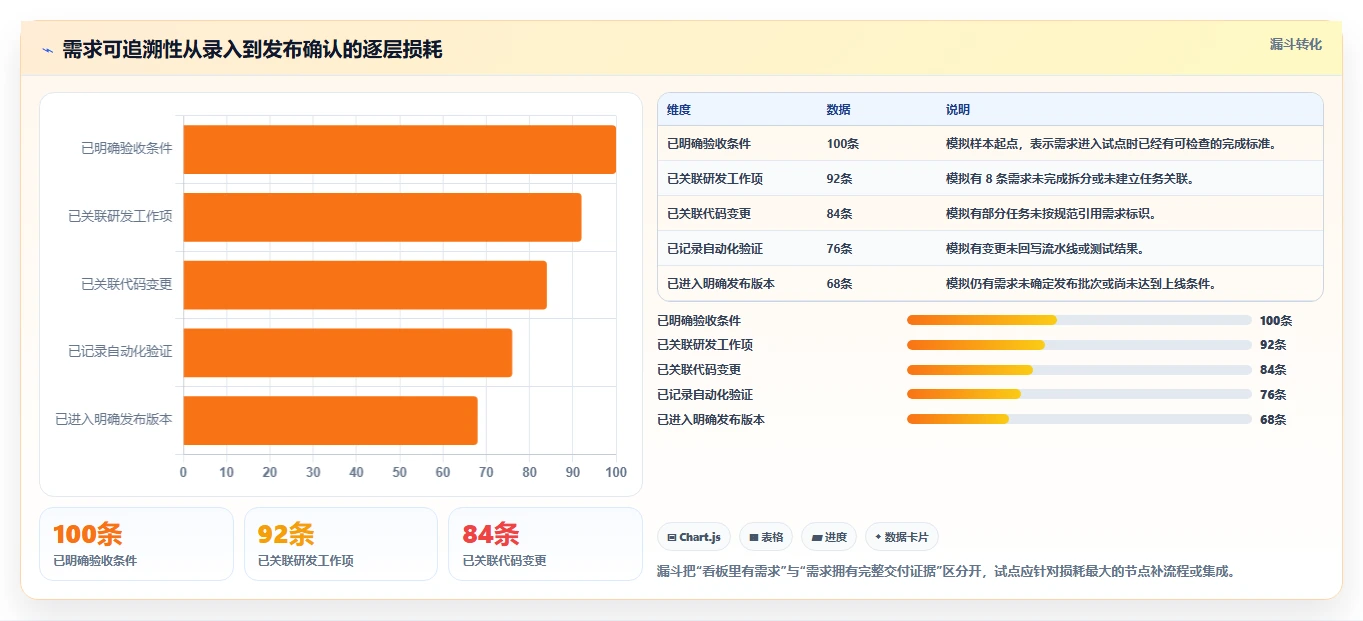Click the 数据卡片 chip
The image size is (1363, 621).
[x=901, y=537]
